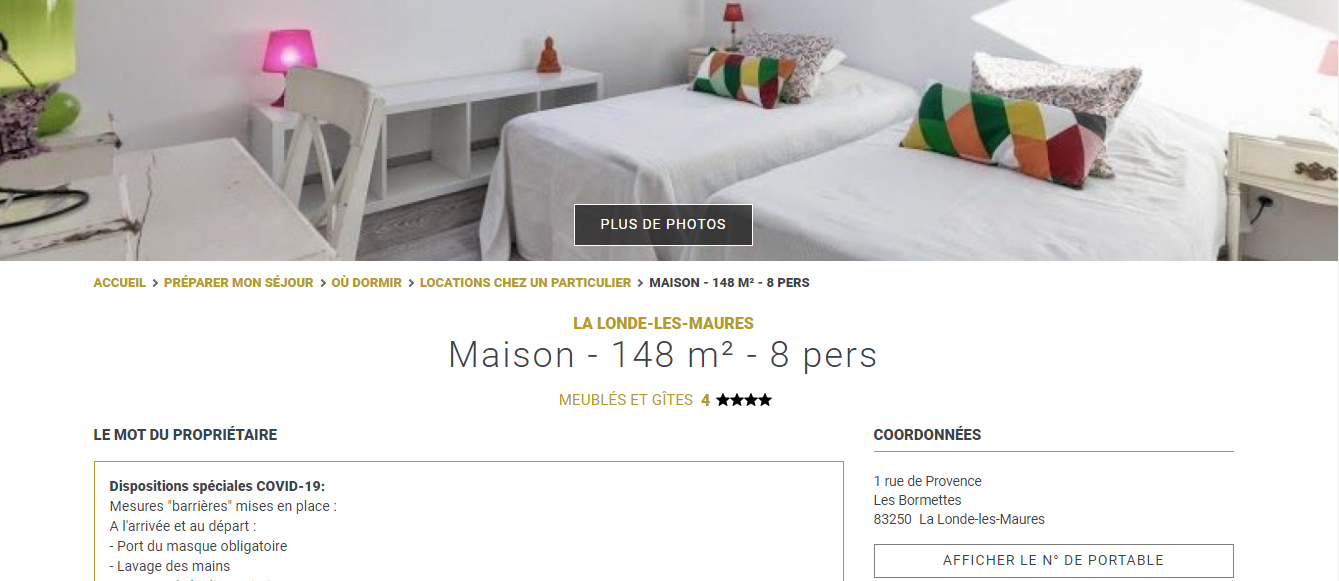Show the owner's mobile number button
Screen dimensions: 1339x581
coord(1053,561)
